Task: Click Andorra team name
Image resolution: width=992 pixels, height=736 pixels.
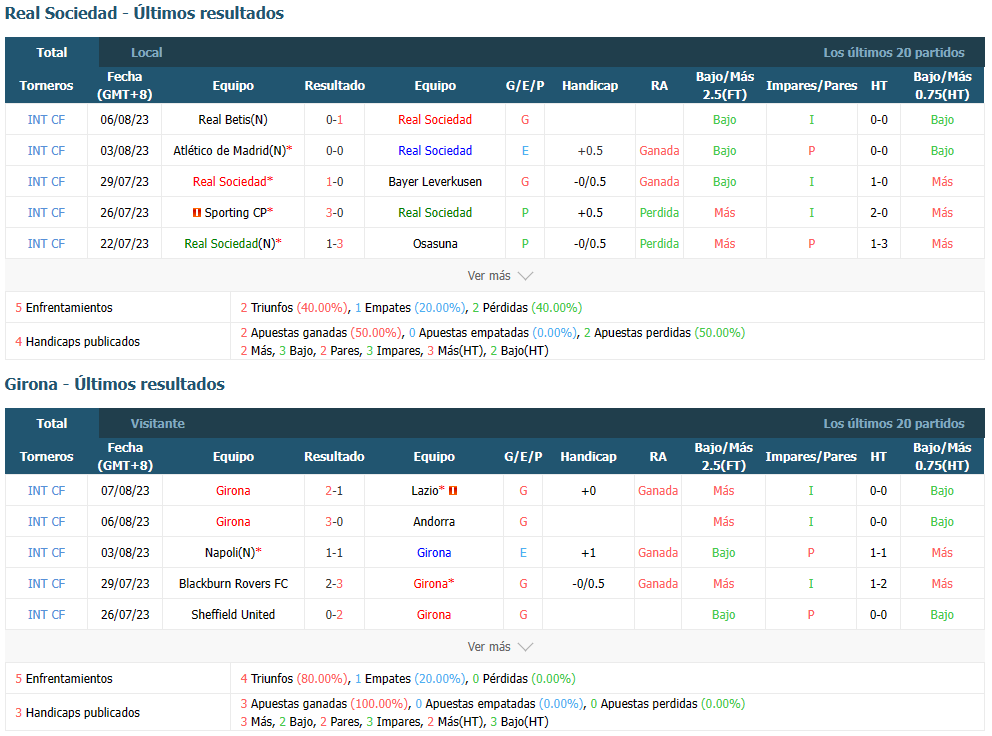Action: [x=434, y=521]
